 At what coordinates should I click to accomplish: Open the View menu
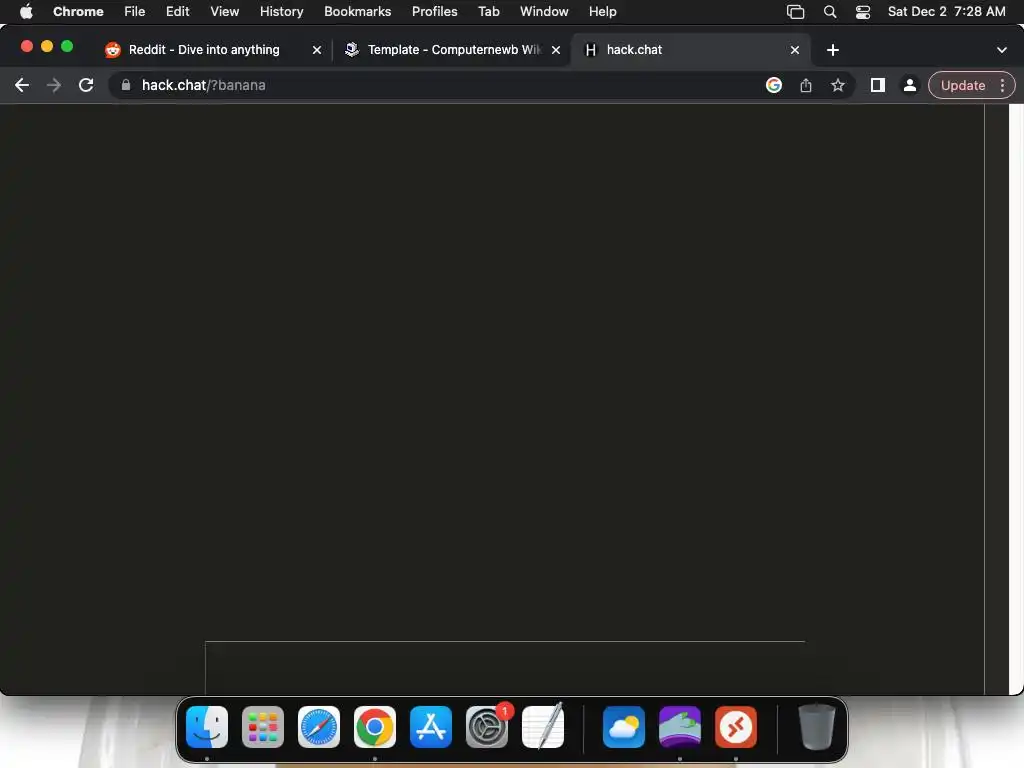coord(225,12)
